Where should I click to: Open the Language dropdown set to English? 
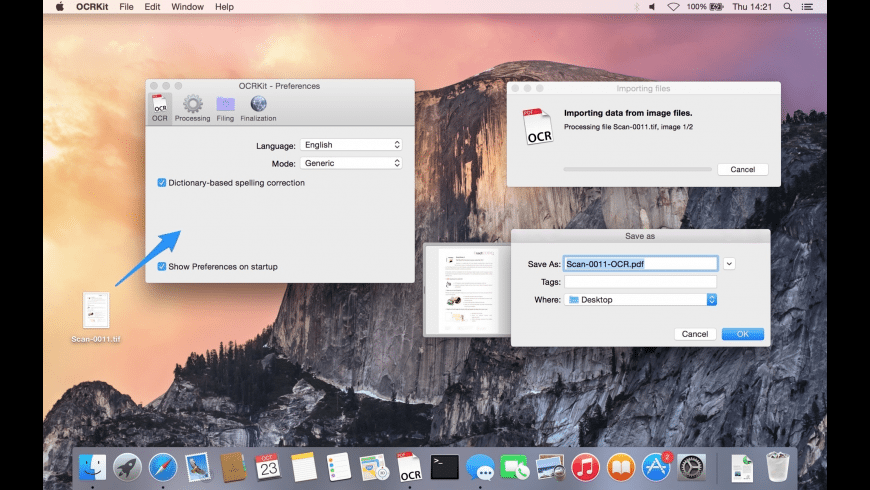(351, 145)
